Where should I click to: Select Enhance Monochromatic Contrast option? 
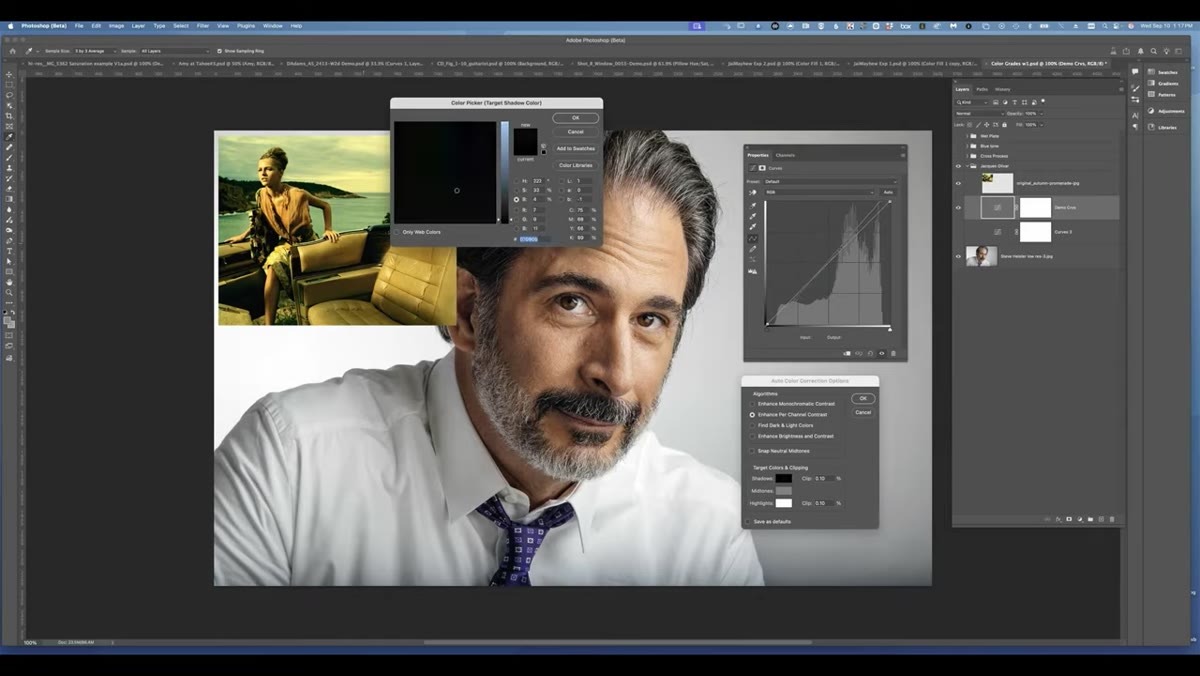(753, 404)
